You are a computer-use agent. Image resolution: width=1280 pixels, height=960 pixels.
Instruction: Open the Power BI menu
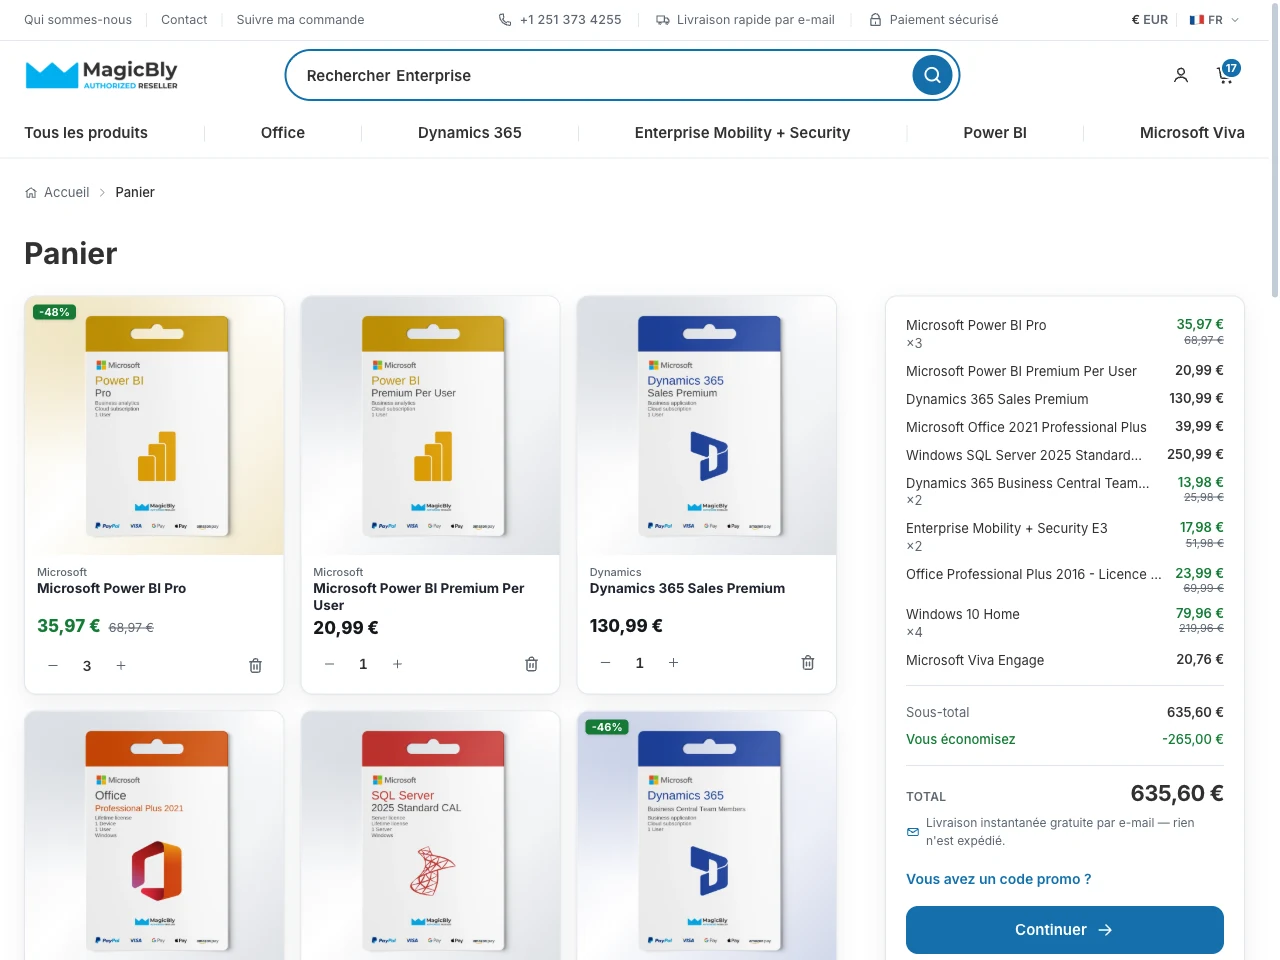point(995,133)
